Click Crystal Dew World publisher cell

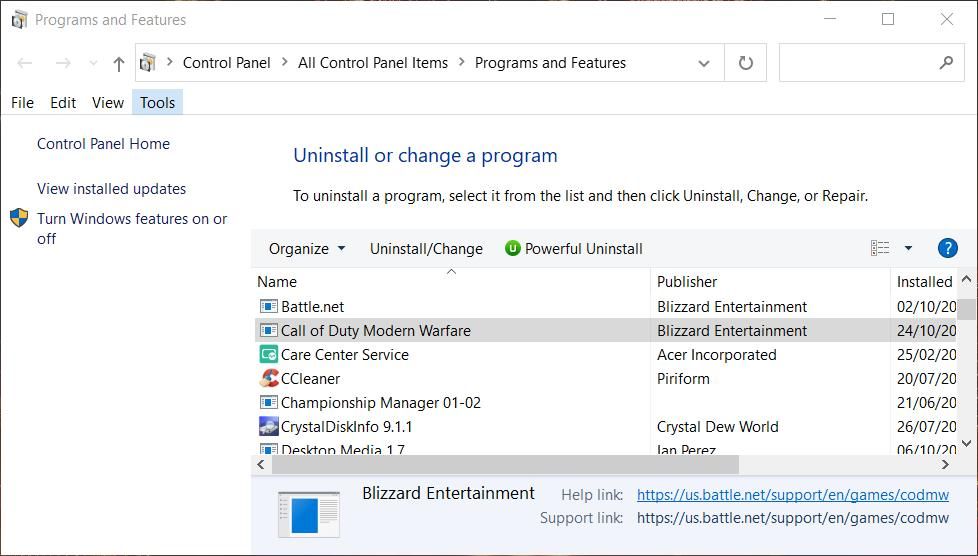(717, 427)
